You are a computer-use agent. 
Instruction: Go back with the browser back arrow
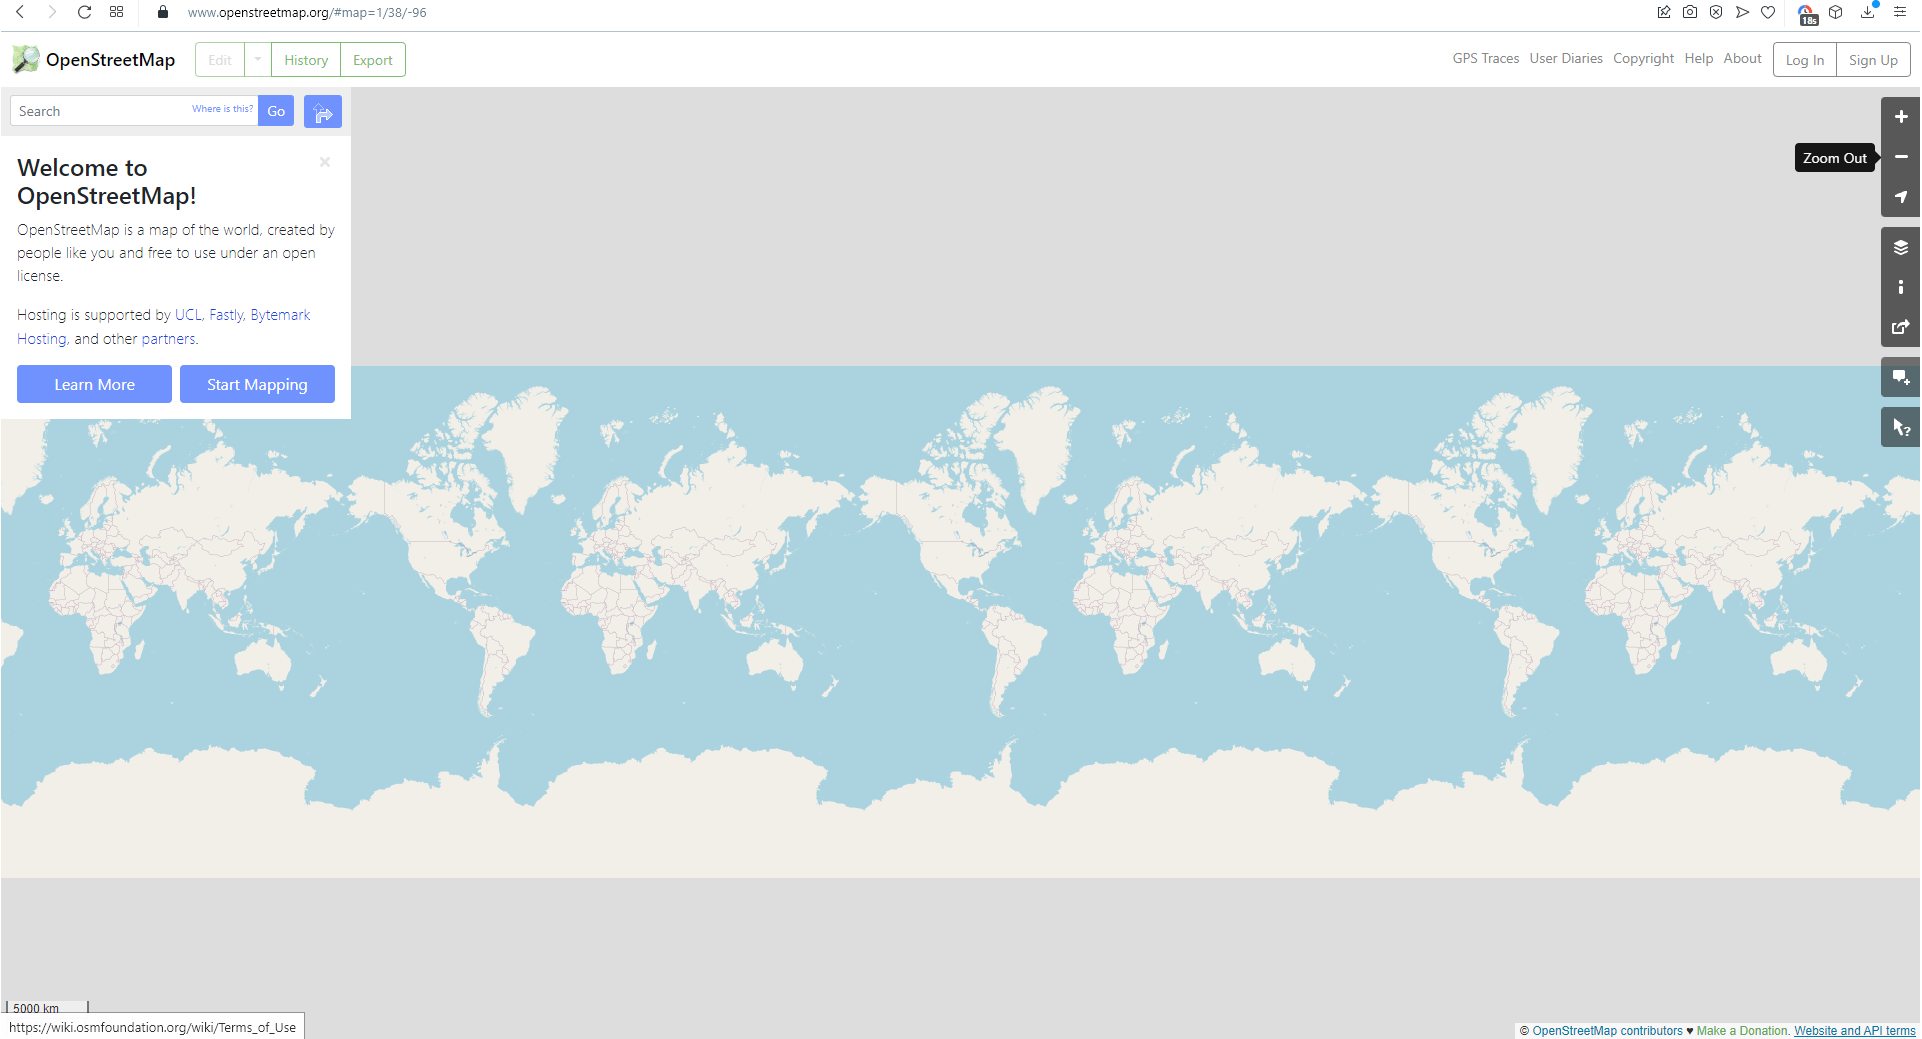click(x=20, y=12)
